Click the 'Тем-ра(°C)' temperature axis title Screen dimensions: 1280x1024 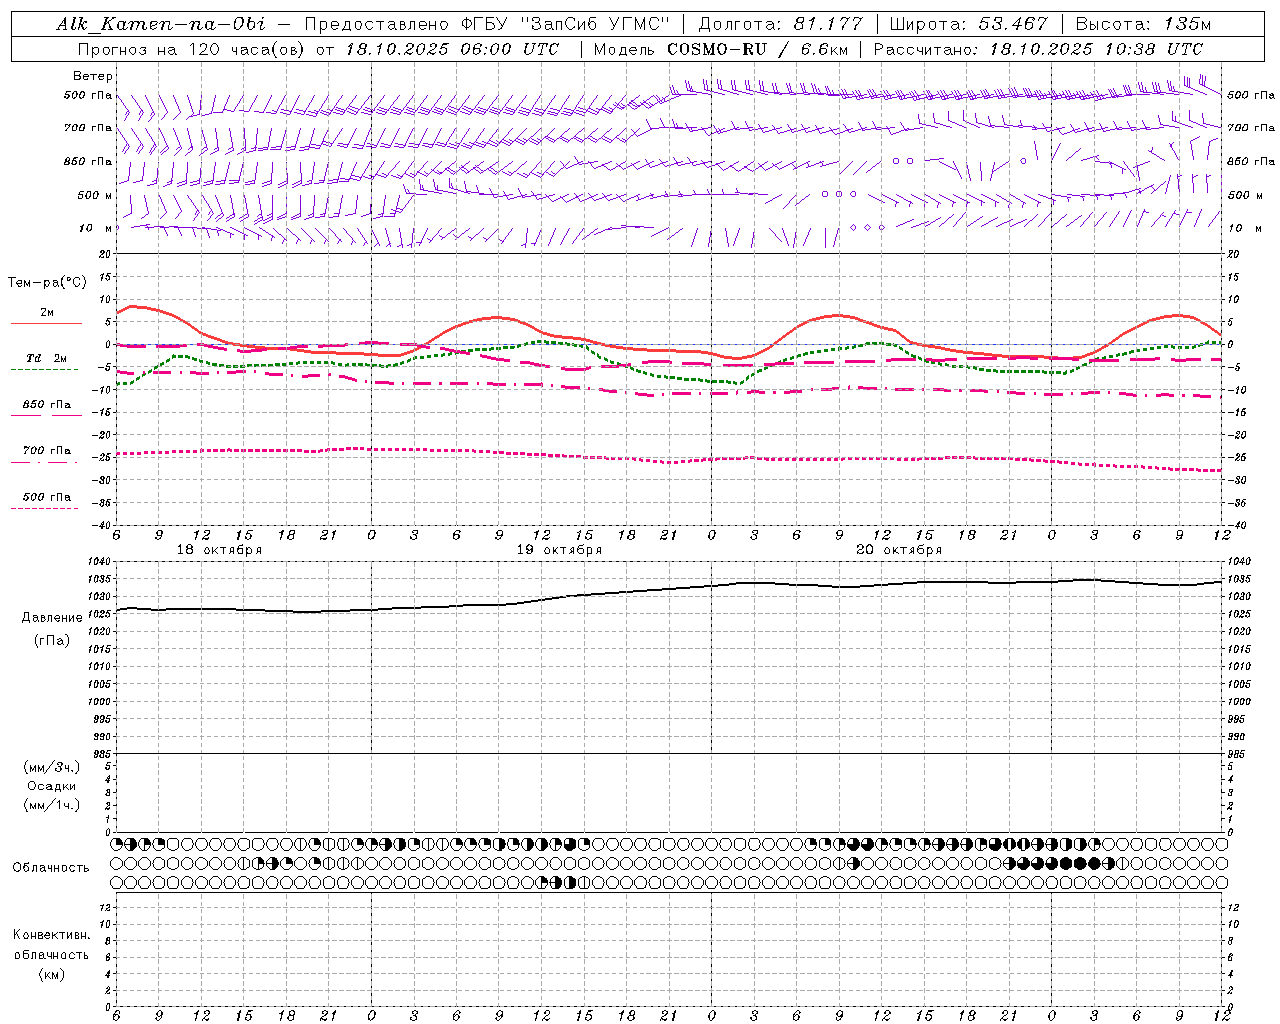pyautogui.click(x=47, y=283)
